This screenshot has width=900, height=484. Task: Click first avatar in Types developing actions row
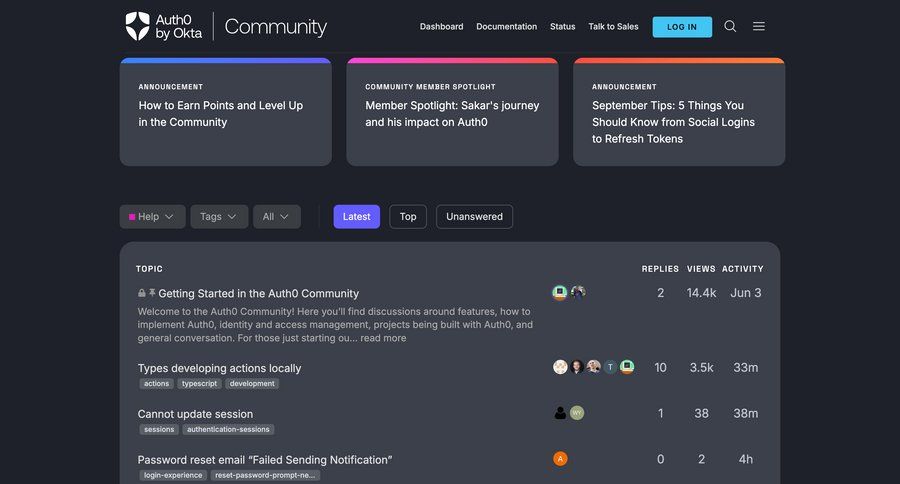pyautogui.click(x=560, y=367)
